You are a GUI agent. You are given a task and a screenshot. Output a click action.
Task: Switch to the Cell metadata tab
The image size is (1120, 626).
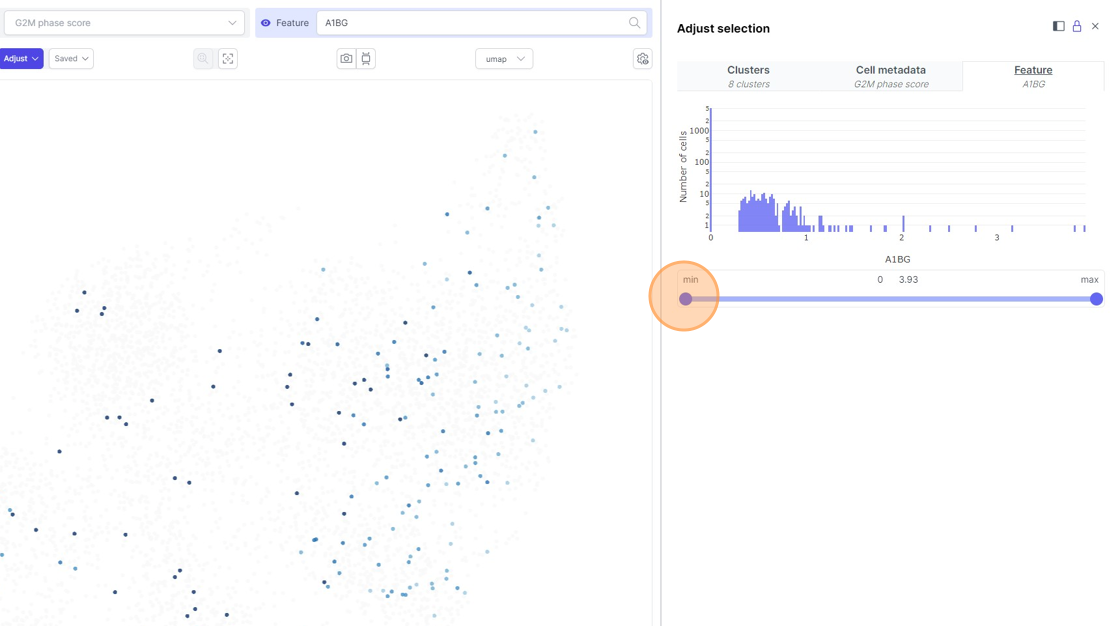891,76
